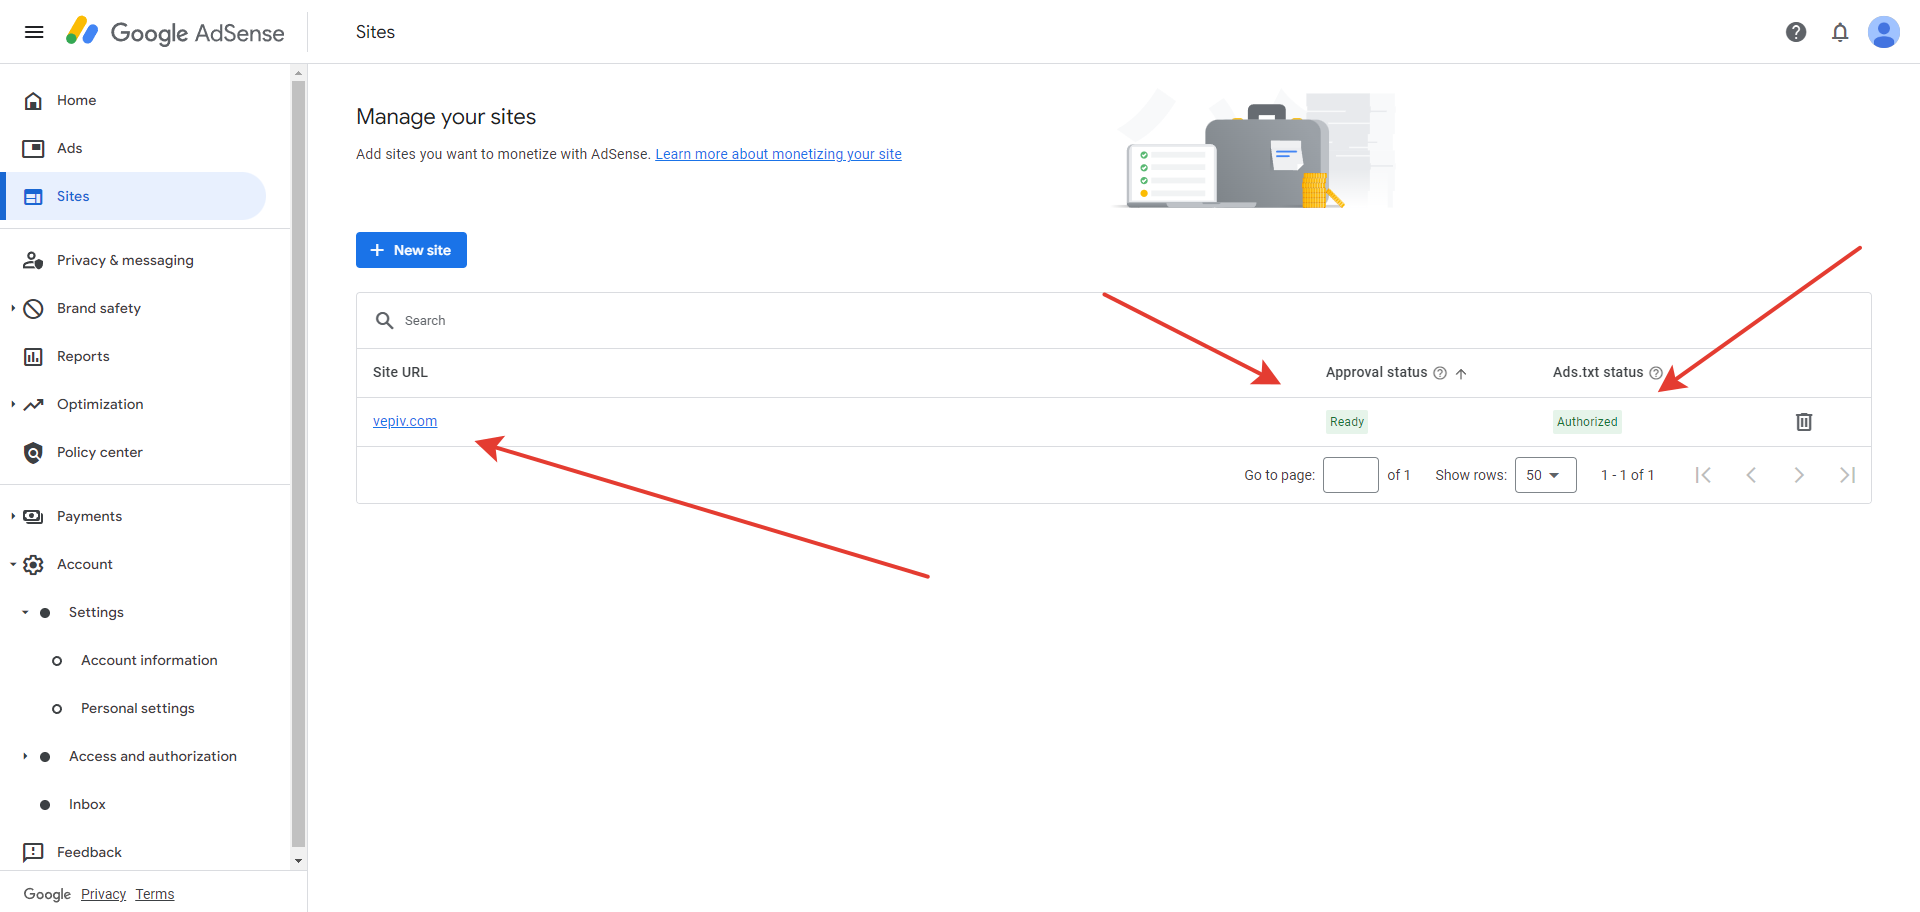Click the Ready status badge
Screen dimensions: 1920x912
click(x=1347, y=422)
